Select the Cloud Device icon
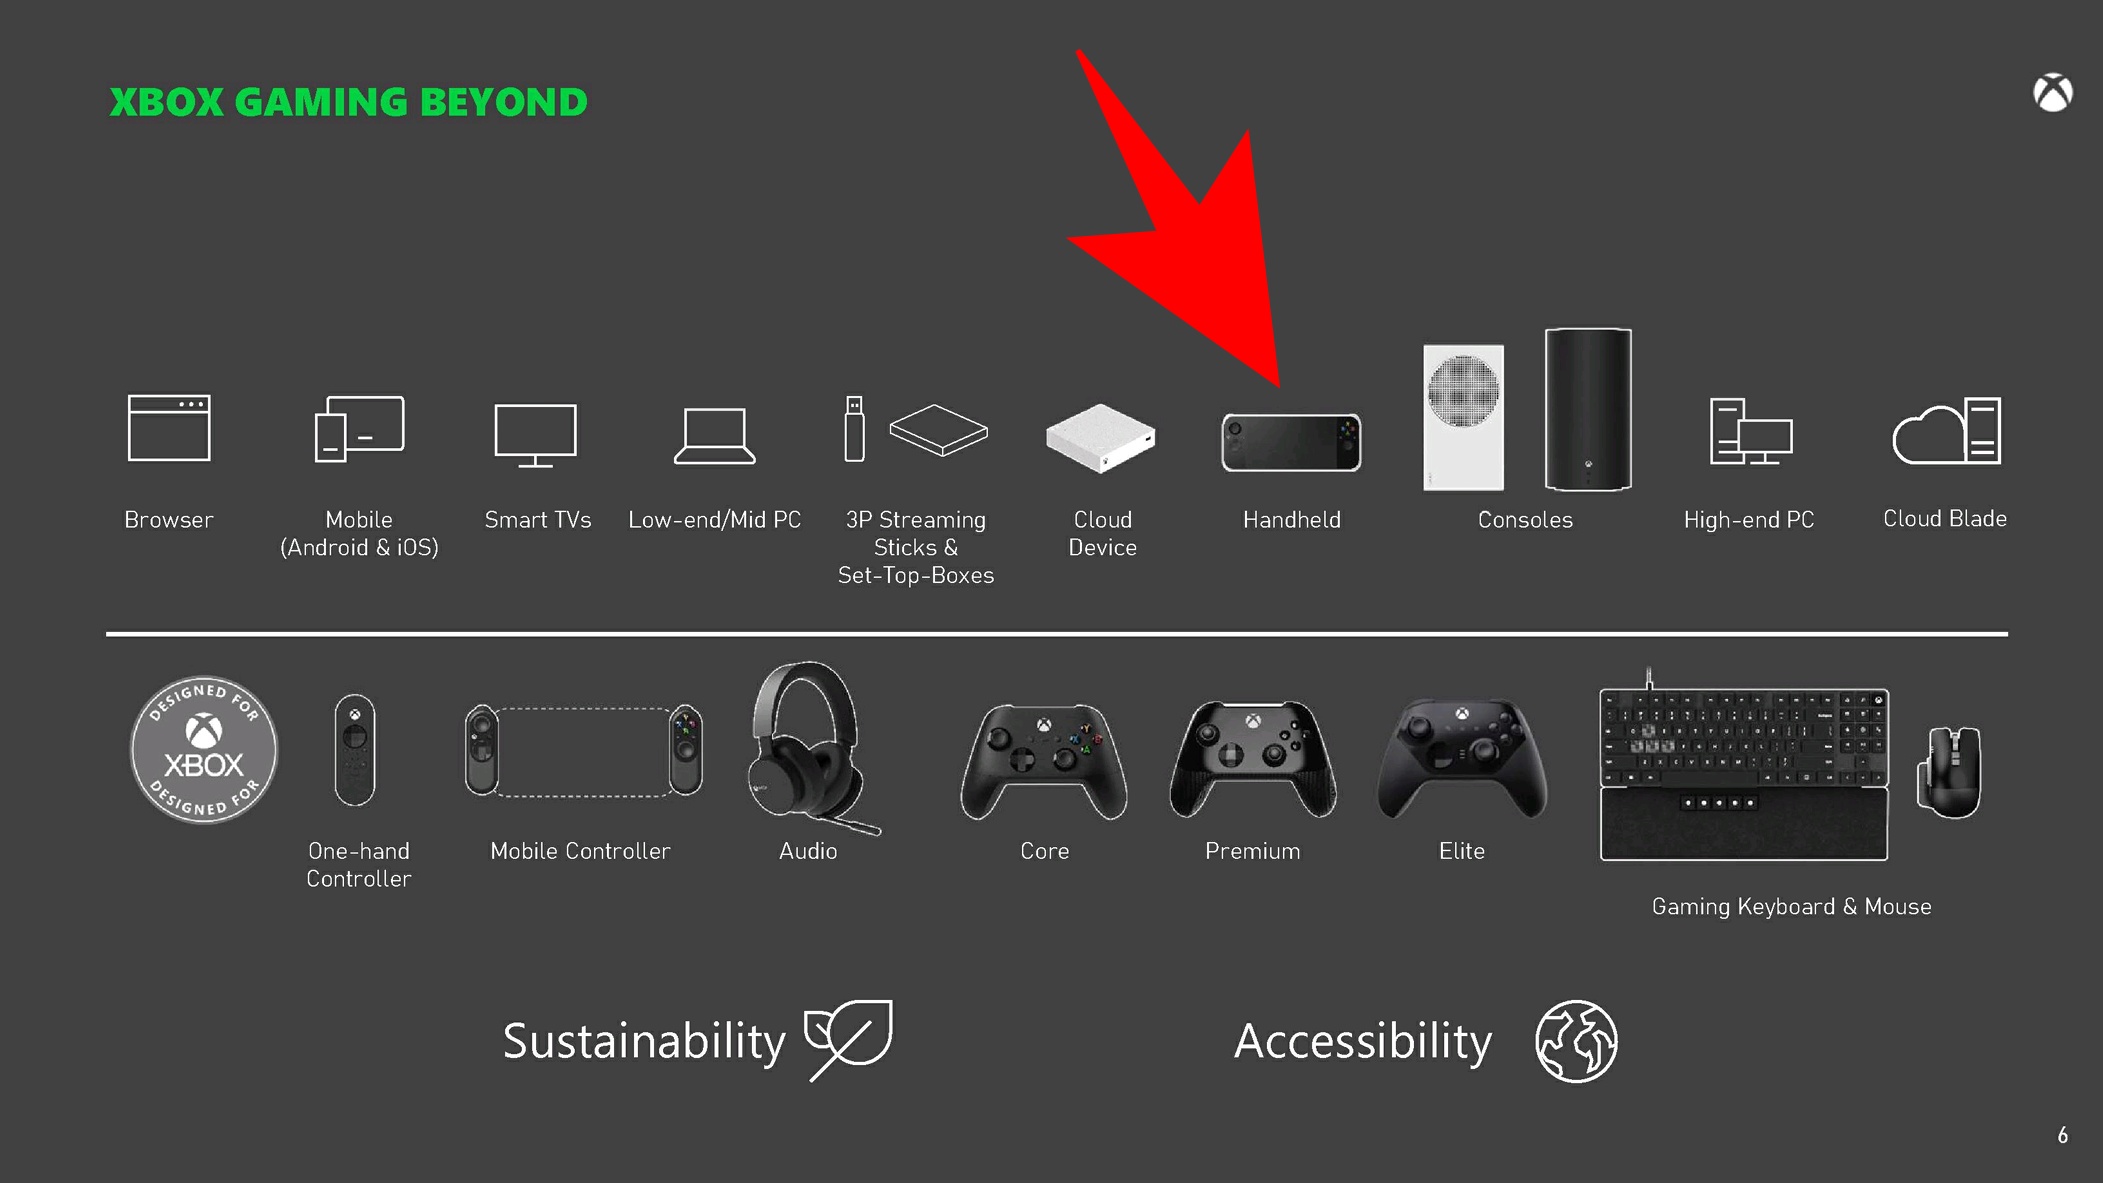2103x1183 pixels. pos(1101,441)
